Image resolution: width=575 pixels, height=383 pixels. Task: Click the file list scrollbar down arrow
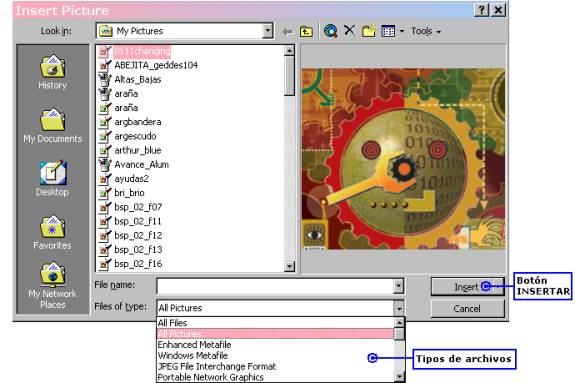pyautogui.click(x=289, y=267)
